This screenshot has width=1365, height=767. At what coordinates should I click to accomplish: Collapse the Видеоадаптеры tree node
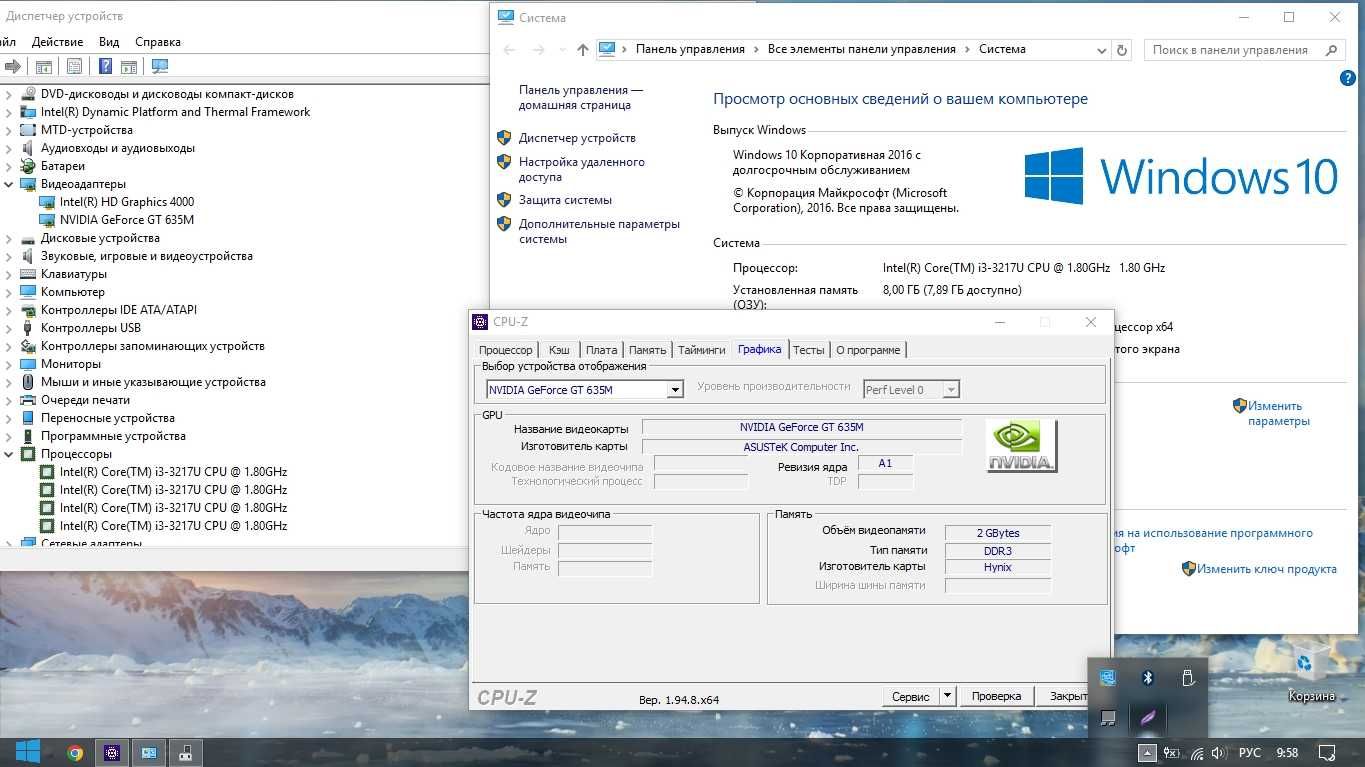click(9, 184)
